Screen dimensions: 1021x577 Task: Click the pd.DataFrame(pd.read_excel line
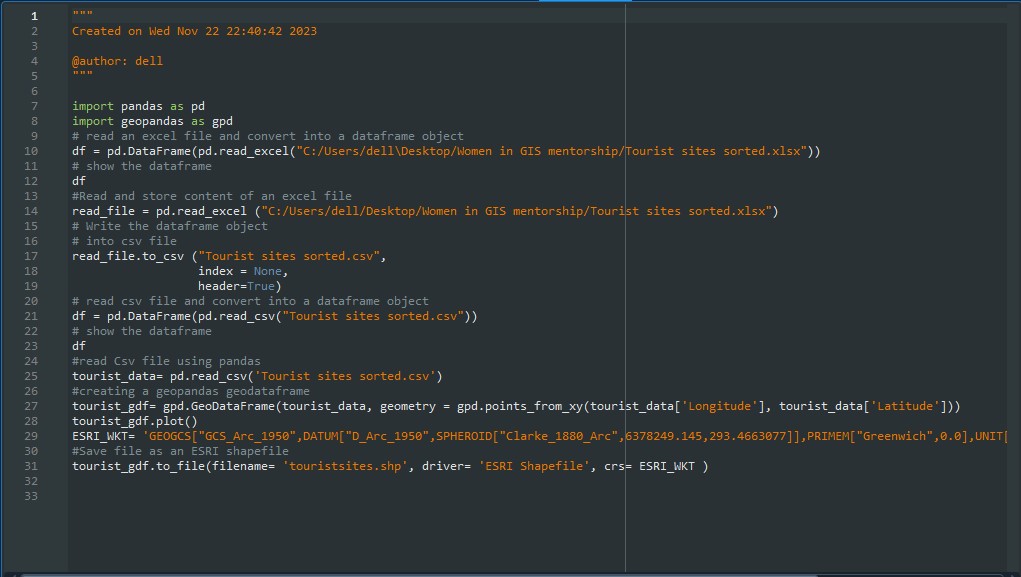[446, 151]
